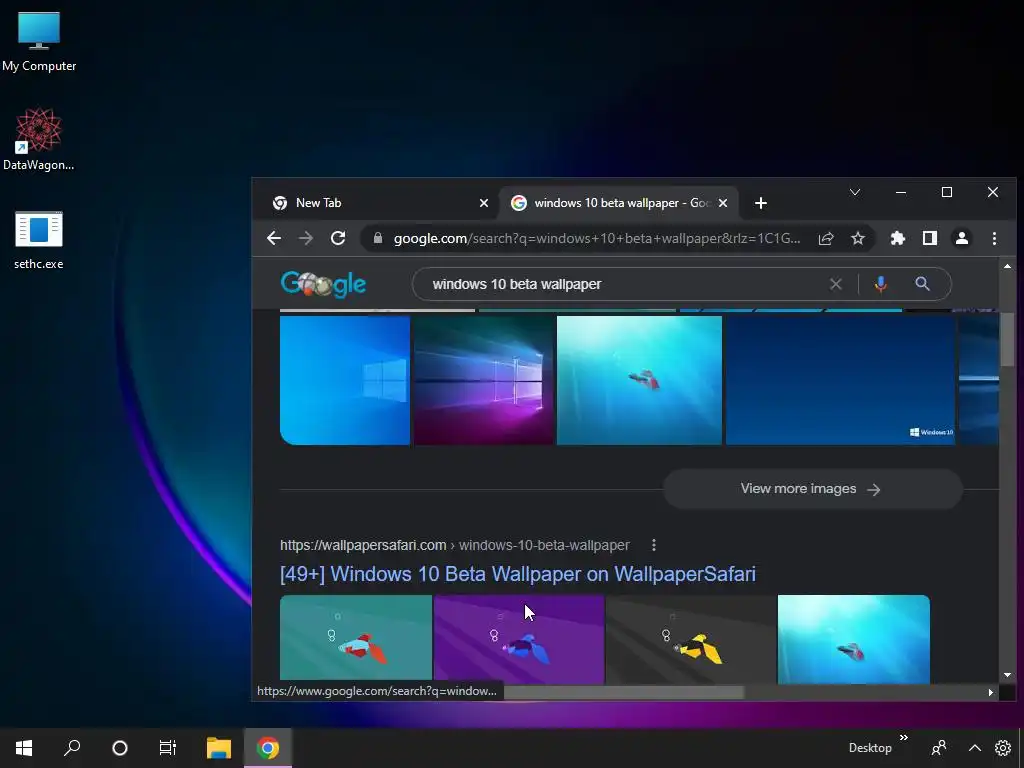Click the address bar URL
Image resolution: width=1024 pixels, height=768 pixels.
point(597,238)
